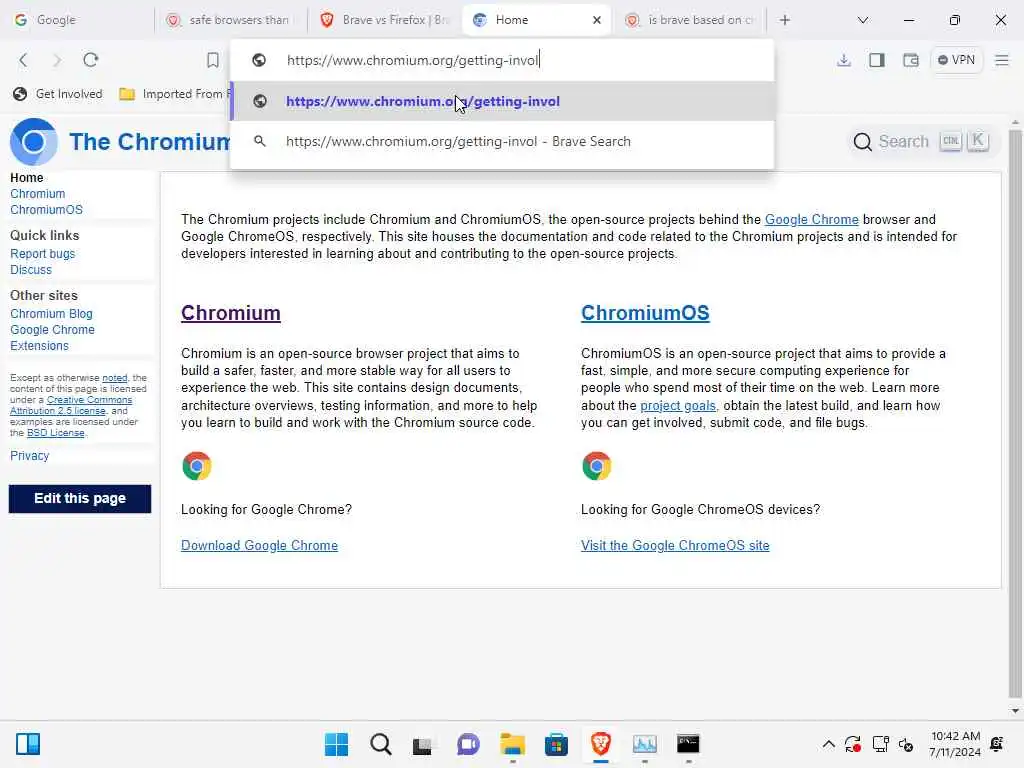Click the notification bell icon in system tray

point(997,744)
